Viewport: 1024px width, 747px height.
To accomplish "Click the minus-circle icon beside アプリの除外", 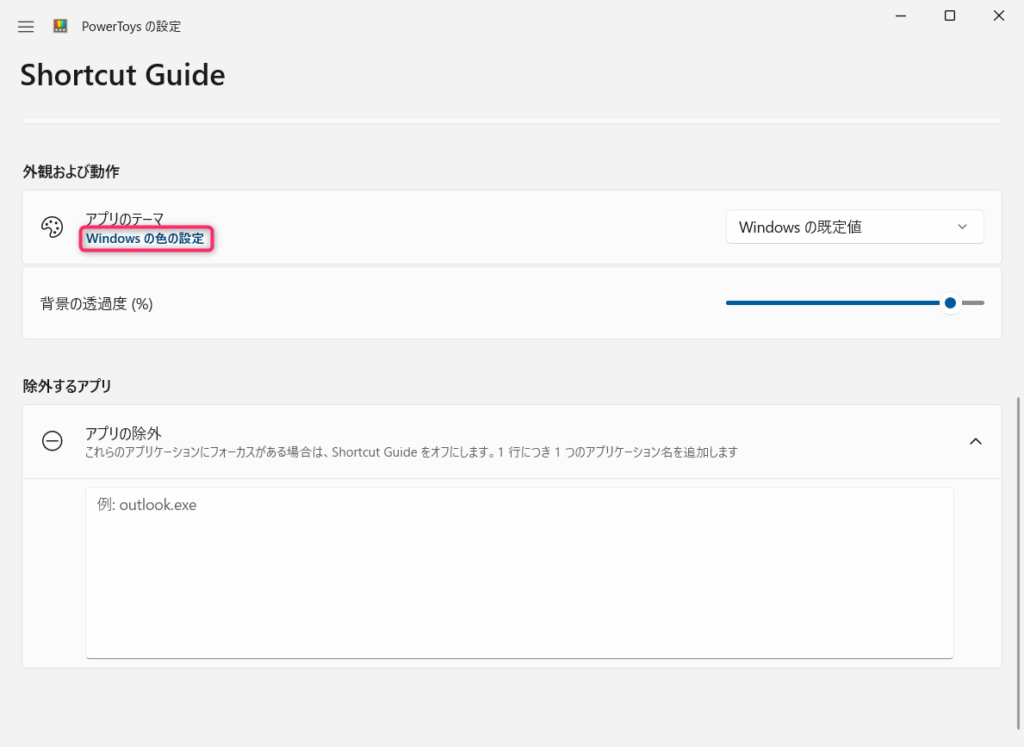I will point(52,441).
